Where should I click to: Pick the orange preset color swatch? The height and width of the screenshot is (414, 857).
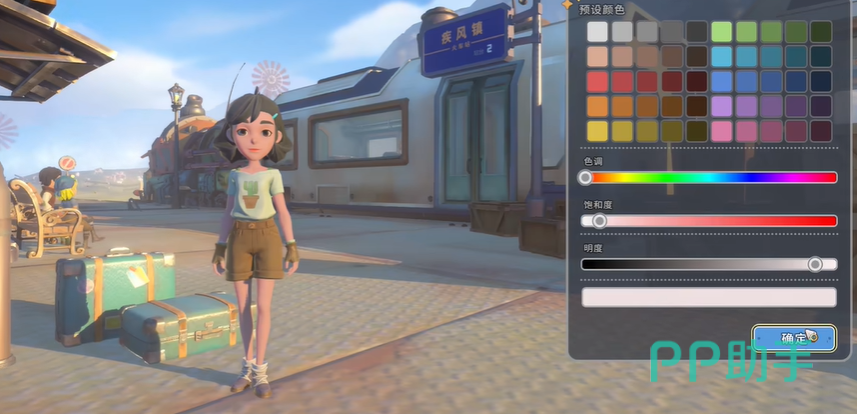point(597,106)
